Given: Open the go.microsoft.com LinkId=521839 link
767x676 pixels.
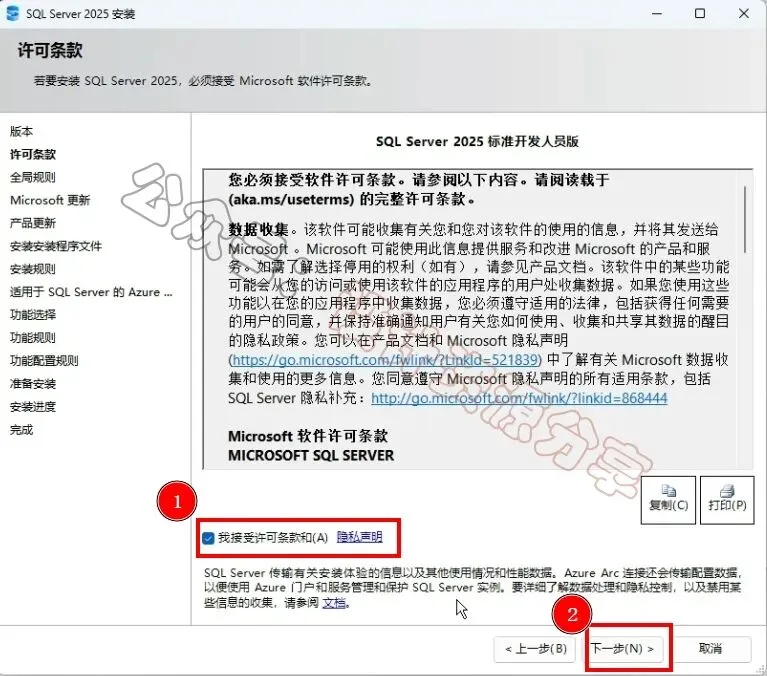Looking at the screenshot, I should (385, 360).
